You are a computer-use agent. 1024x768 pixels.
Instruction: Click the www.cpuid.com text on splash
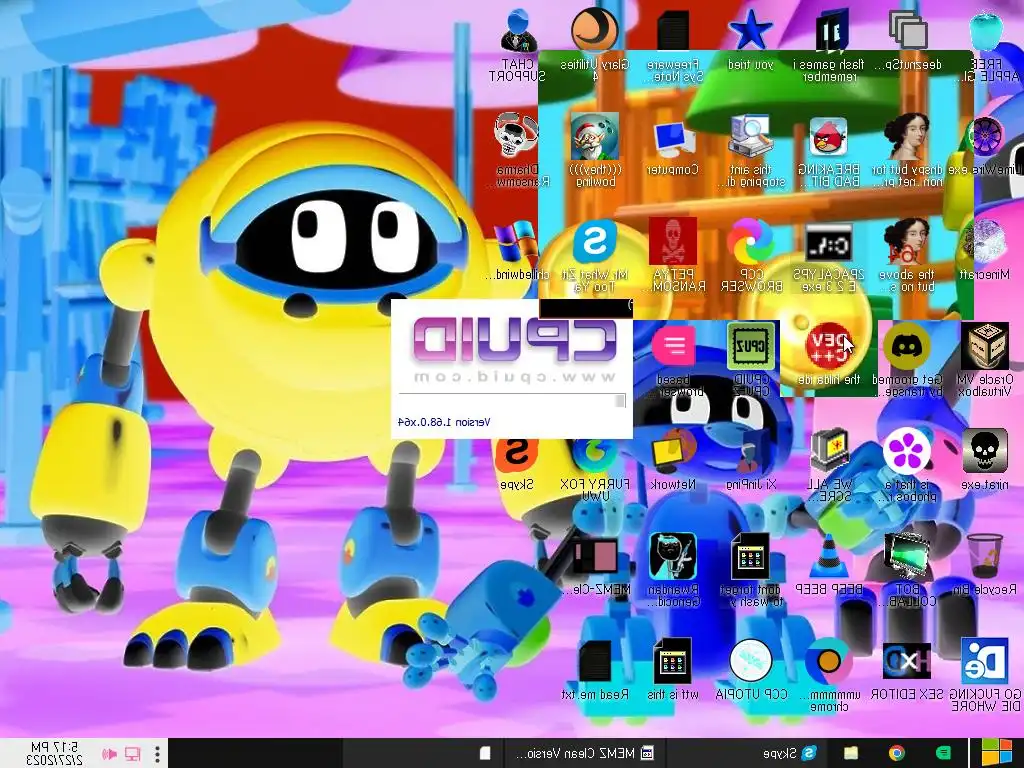click(516, 377)
